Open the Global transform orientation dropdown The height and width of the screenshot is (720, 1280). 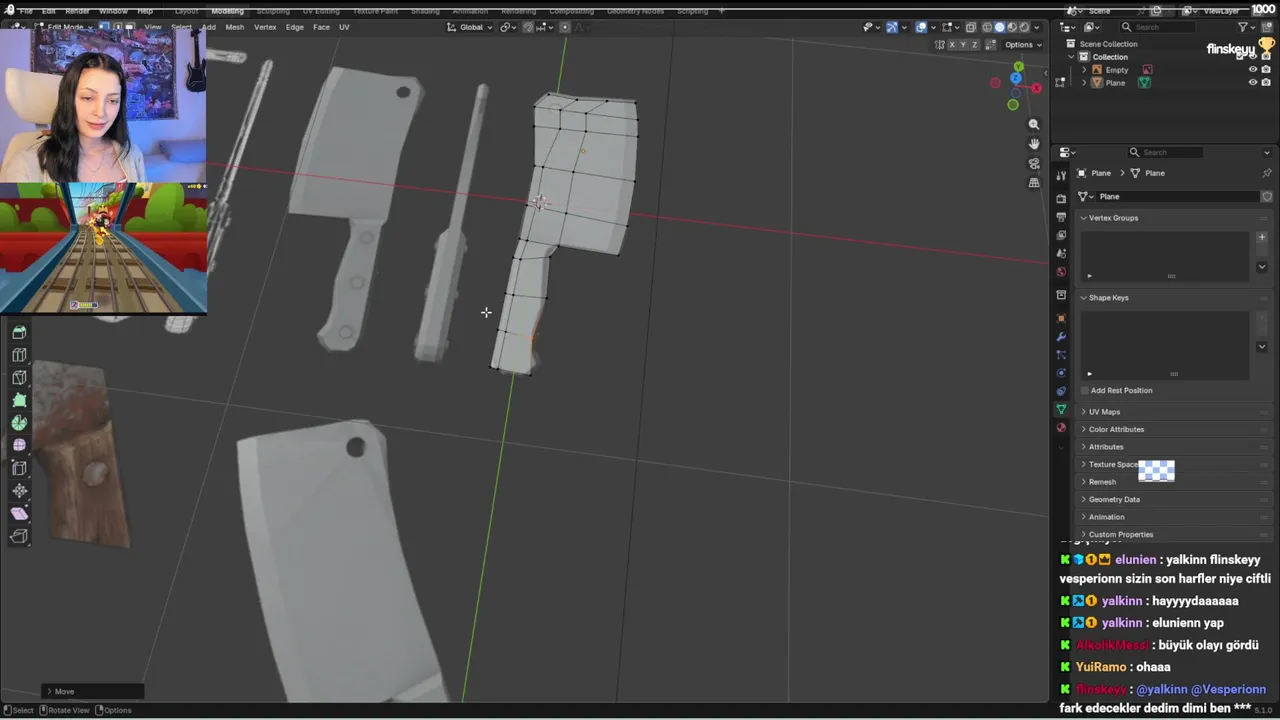(x=472, y=27)
